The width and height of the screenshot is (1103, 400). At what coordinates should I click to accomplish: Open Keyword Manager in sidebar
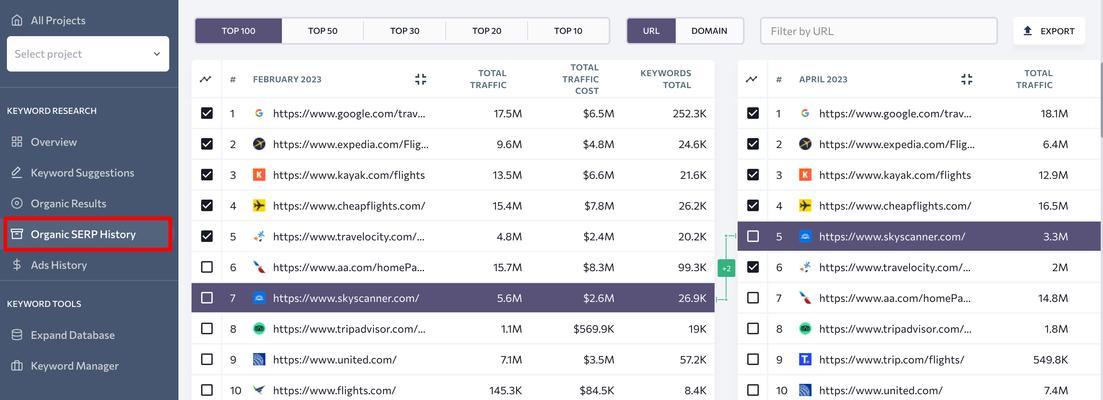(x=75, y=366)
